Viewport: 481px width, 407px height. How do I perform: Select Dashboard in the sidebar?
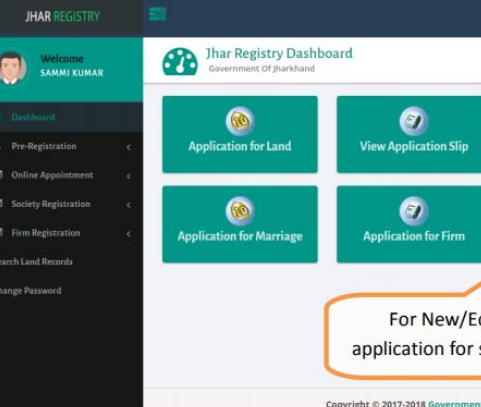tap(71, 117)
